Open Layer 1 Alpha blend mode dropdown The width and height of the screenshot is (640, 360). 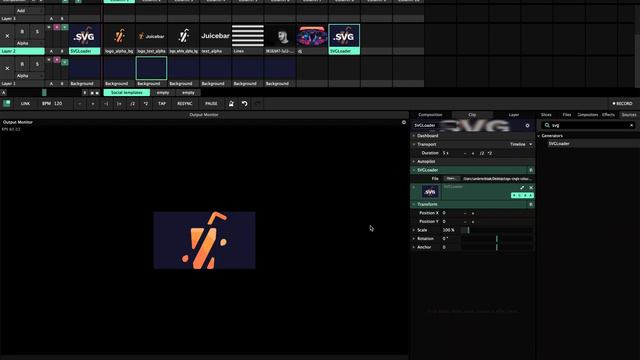29,76
